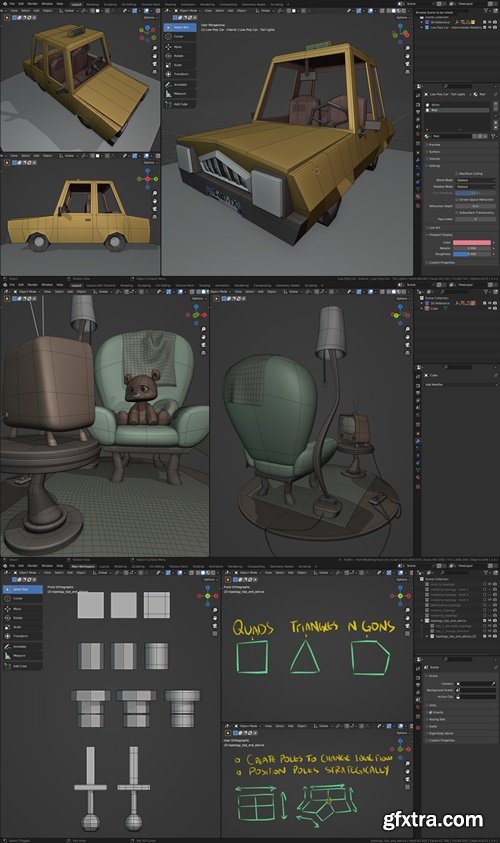Viewport: 500px width, 843px height.
Task: Hide Low Poly Car Intermediate Modeling collection eye
Action: pos(489,27)
